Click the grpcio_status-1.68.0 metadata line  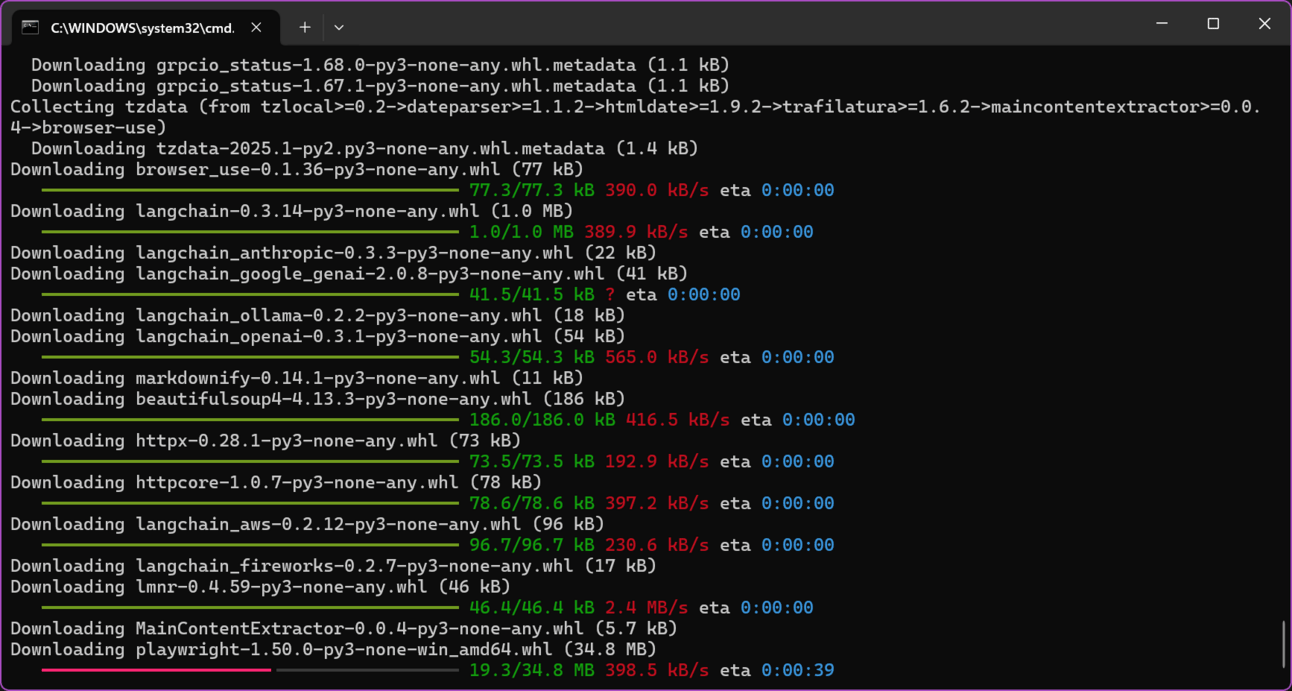(380, 65)
